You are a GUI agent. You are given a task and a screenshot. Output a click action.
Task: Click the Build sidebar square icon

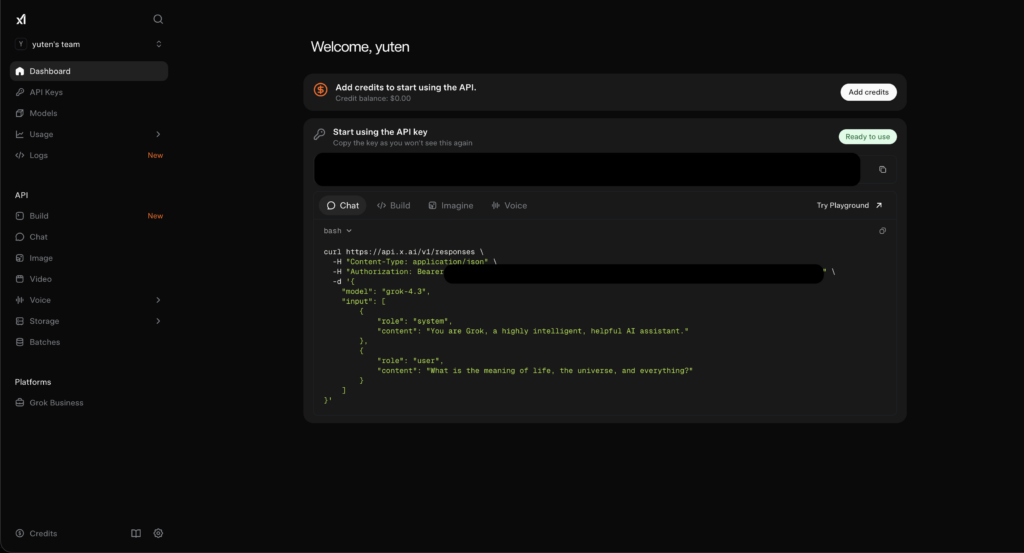coord(20,216)
